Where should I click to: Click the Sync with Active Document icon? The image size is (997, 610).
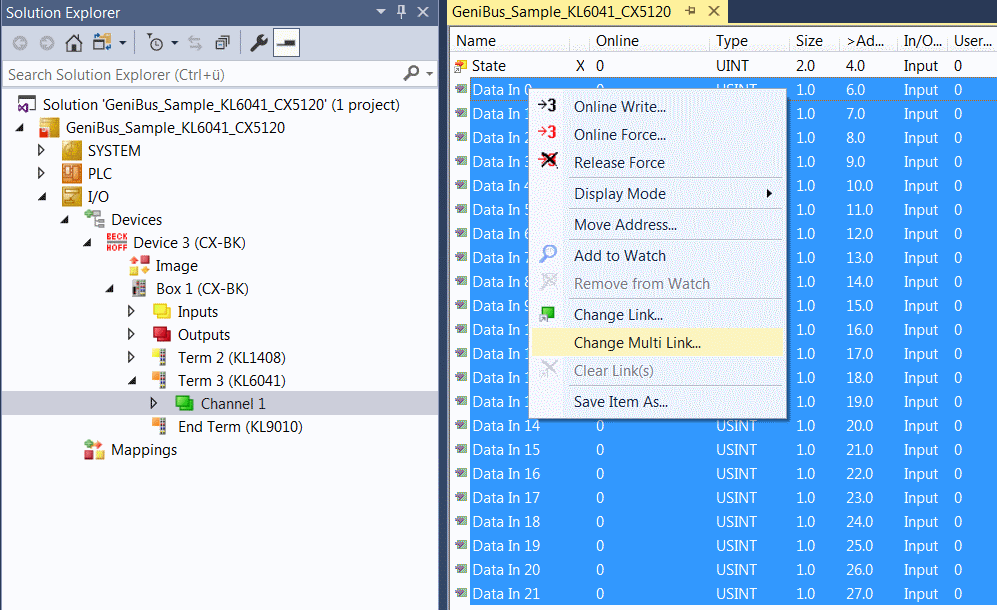(x=195, y=43)
